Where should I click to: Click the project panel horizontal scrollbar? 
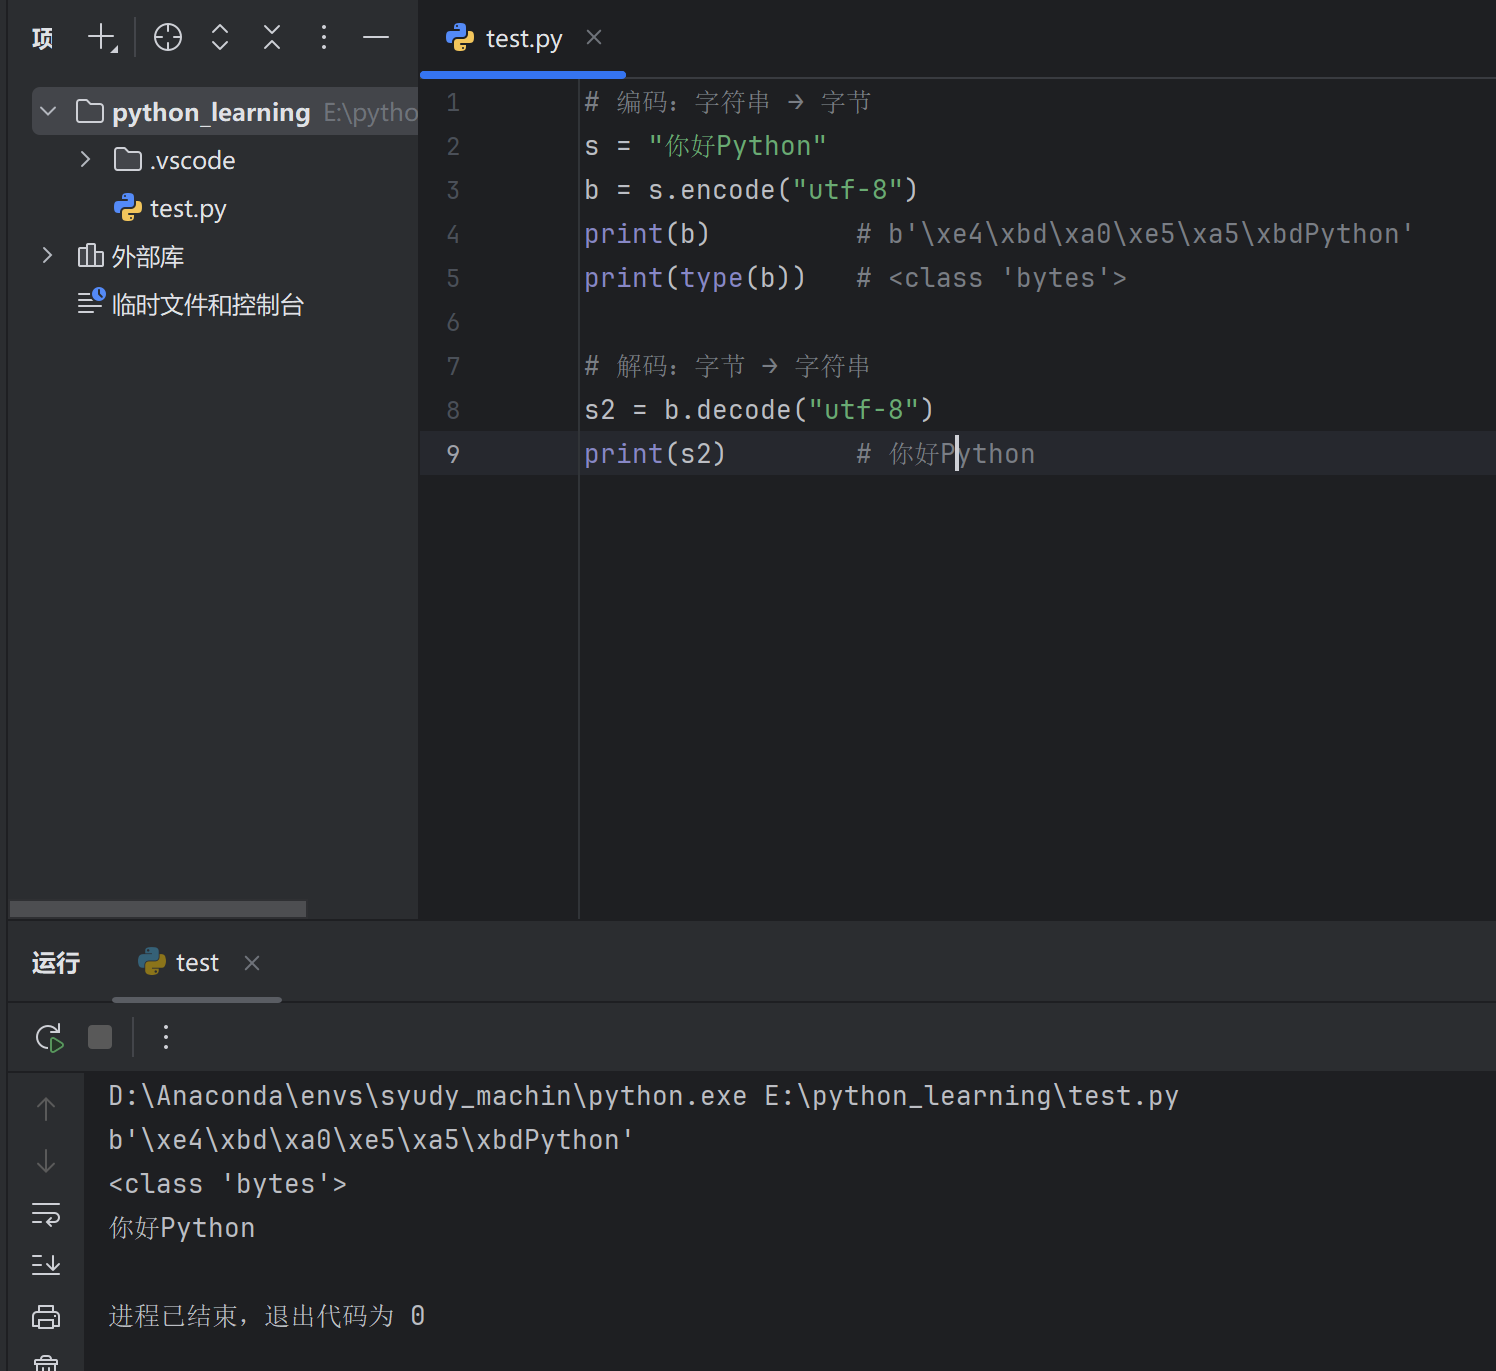(158, 909)
